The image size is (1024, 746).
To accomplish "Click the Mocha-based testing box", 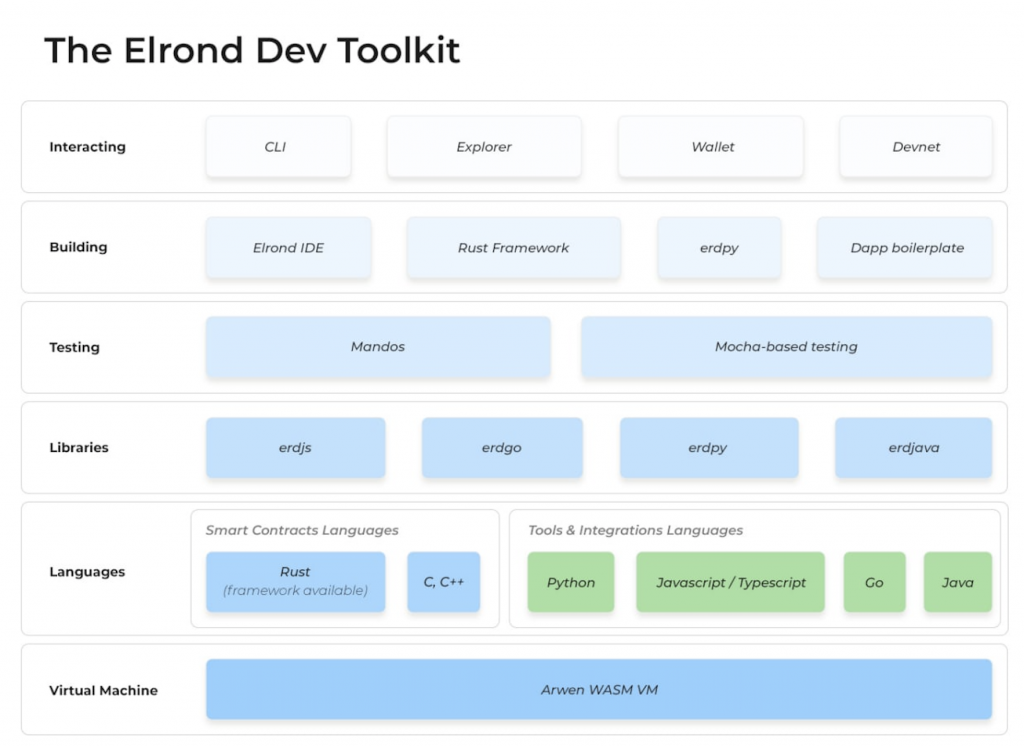I will click(786, 347).
